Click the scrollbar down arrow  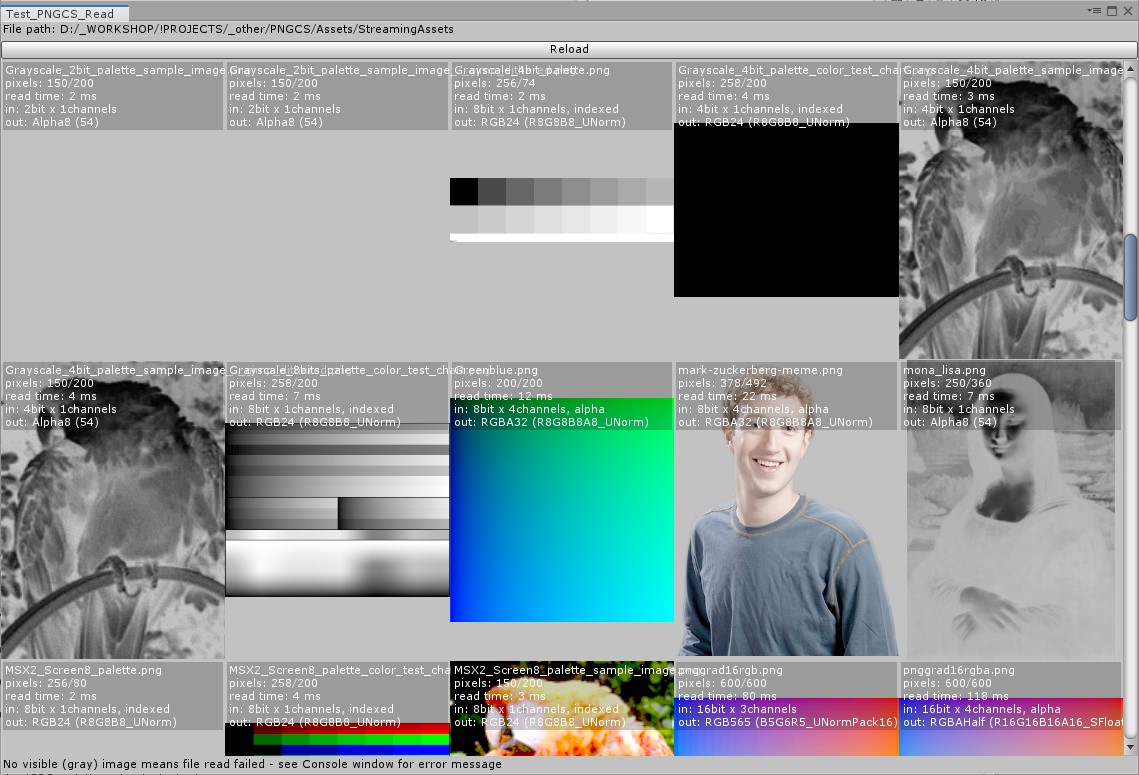[1130, 747]
